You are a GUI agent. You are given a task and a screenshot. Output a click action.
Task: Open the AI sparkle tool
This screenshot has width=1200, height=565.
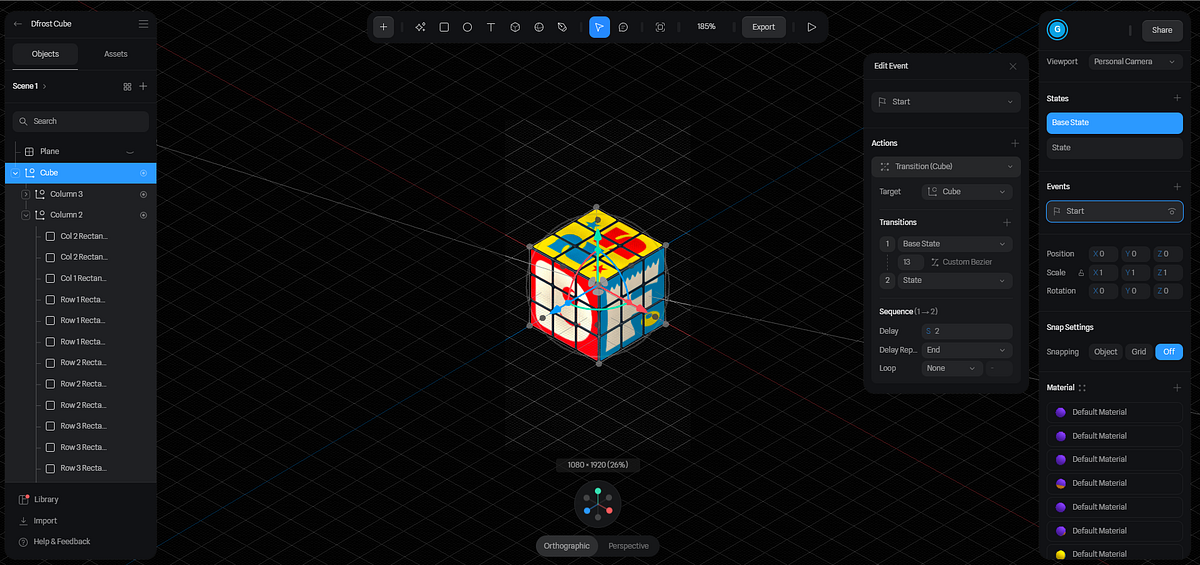coord(420,27)
